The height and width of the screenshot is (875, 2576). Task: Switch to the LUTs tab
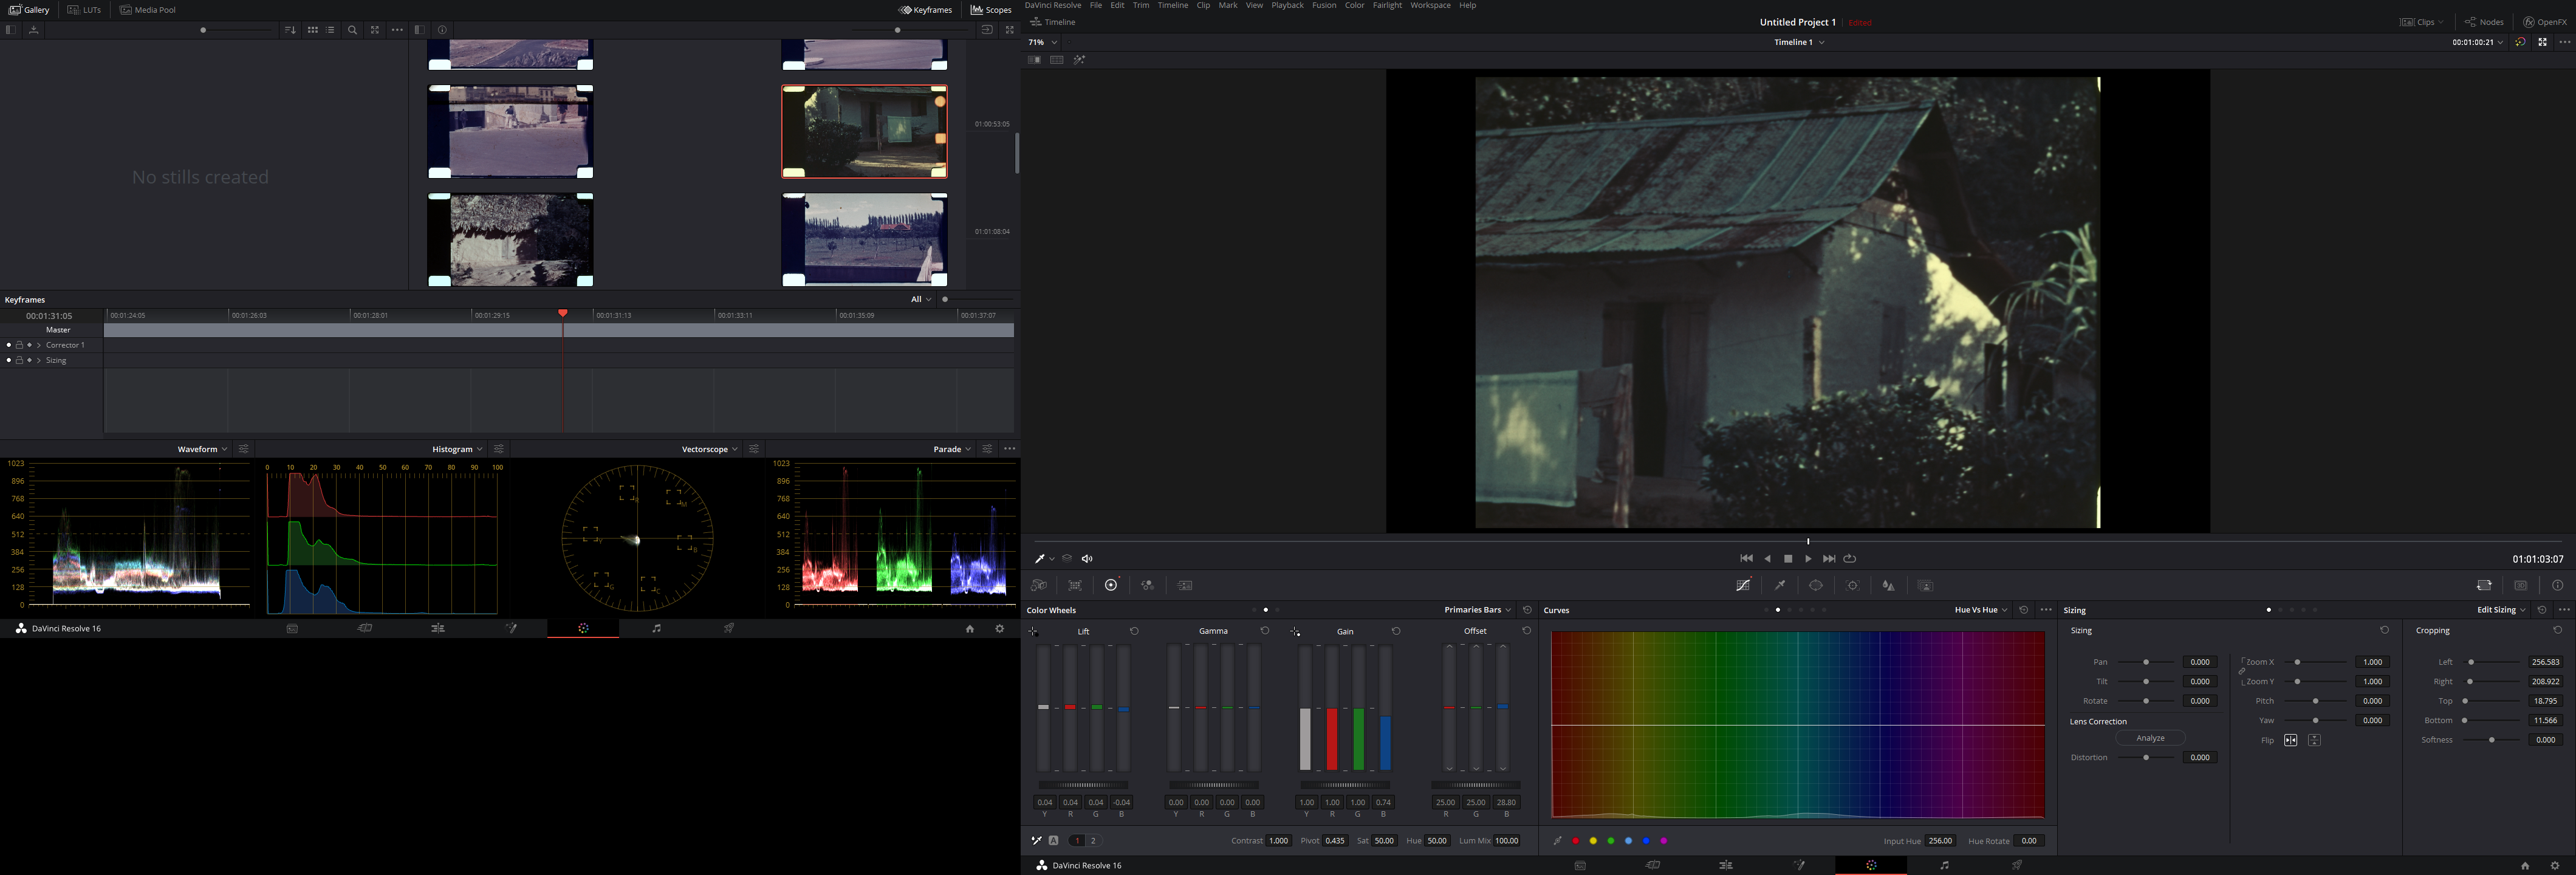[85, 10]
